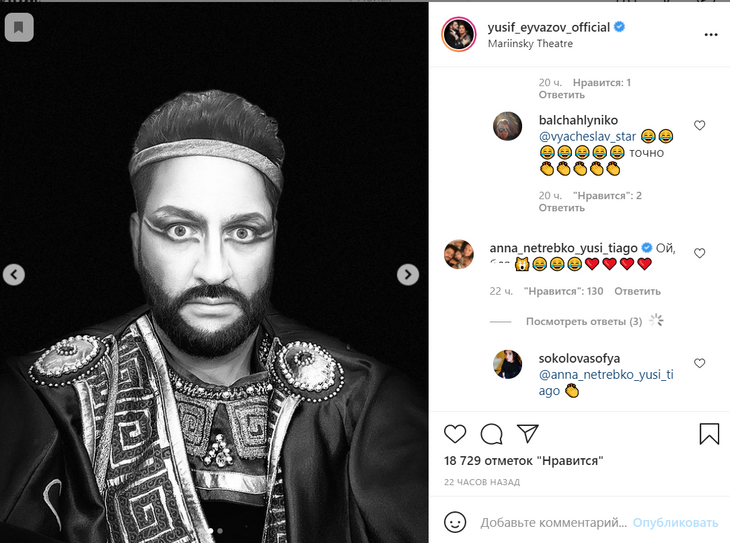Click the "Добавьте комментарий" input field
Screen dimensions: 730x543
coord(553,523)
